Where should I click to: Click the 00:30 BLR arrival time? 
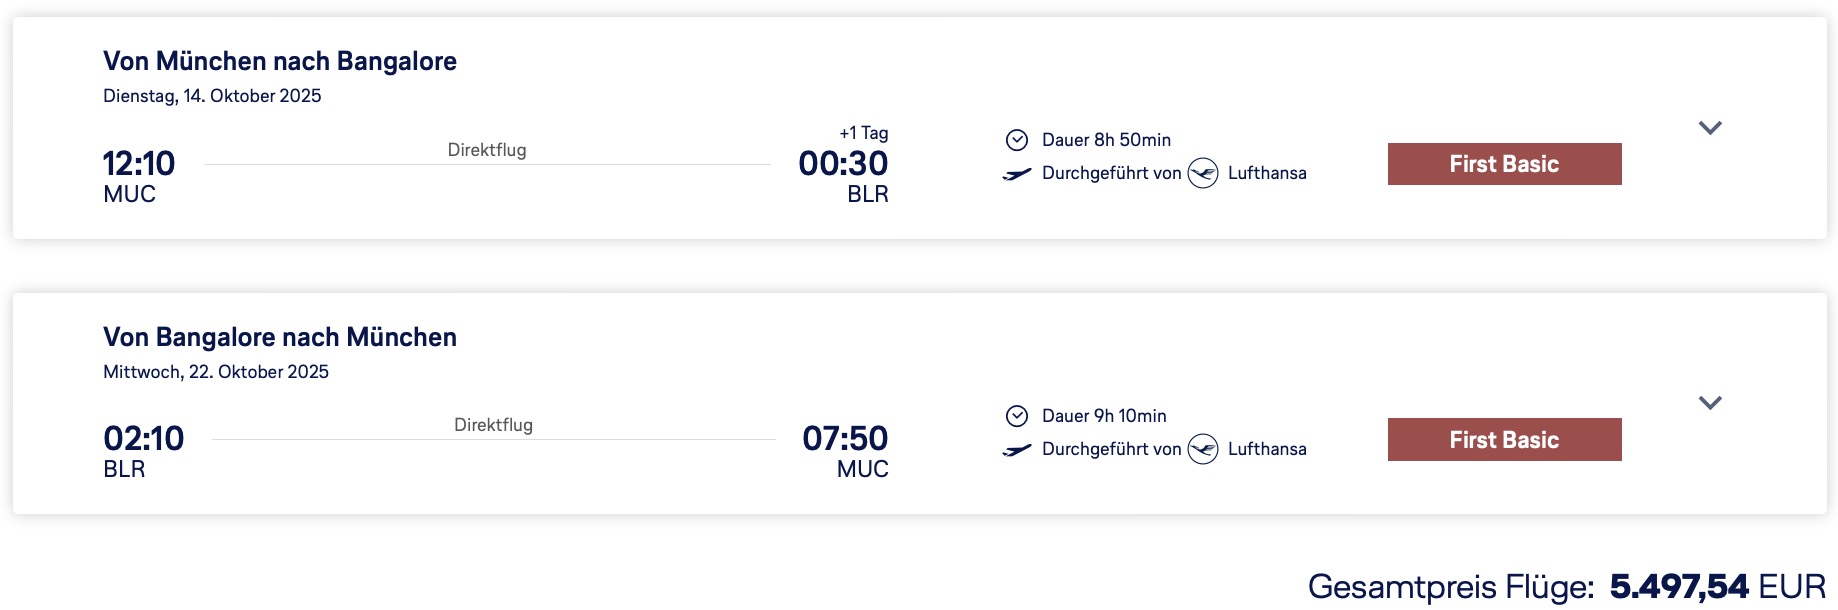point(843,164)
